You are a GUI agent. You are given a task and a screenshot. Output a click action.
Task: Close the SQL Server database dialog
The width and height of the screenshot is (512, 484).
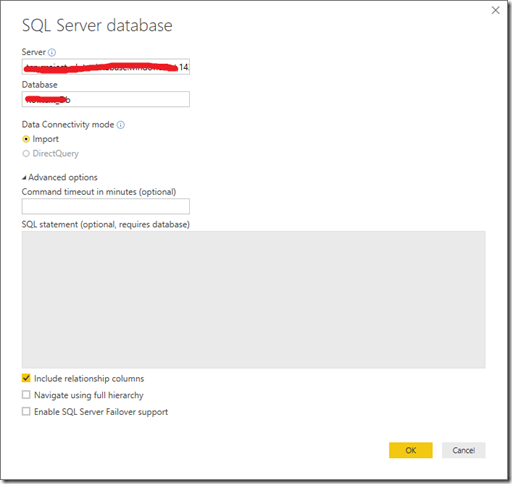tap(496, 10)
